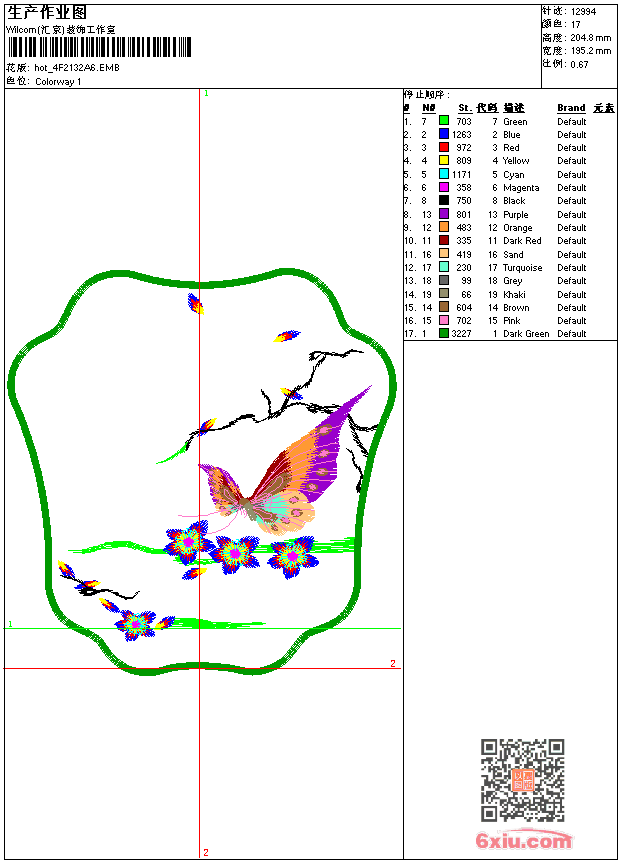
Task: Click the Turquoise color swatch
Action: (444, 267)
